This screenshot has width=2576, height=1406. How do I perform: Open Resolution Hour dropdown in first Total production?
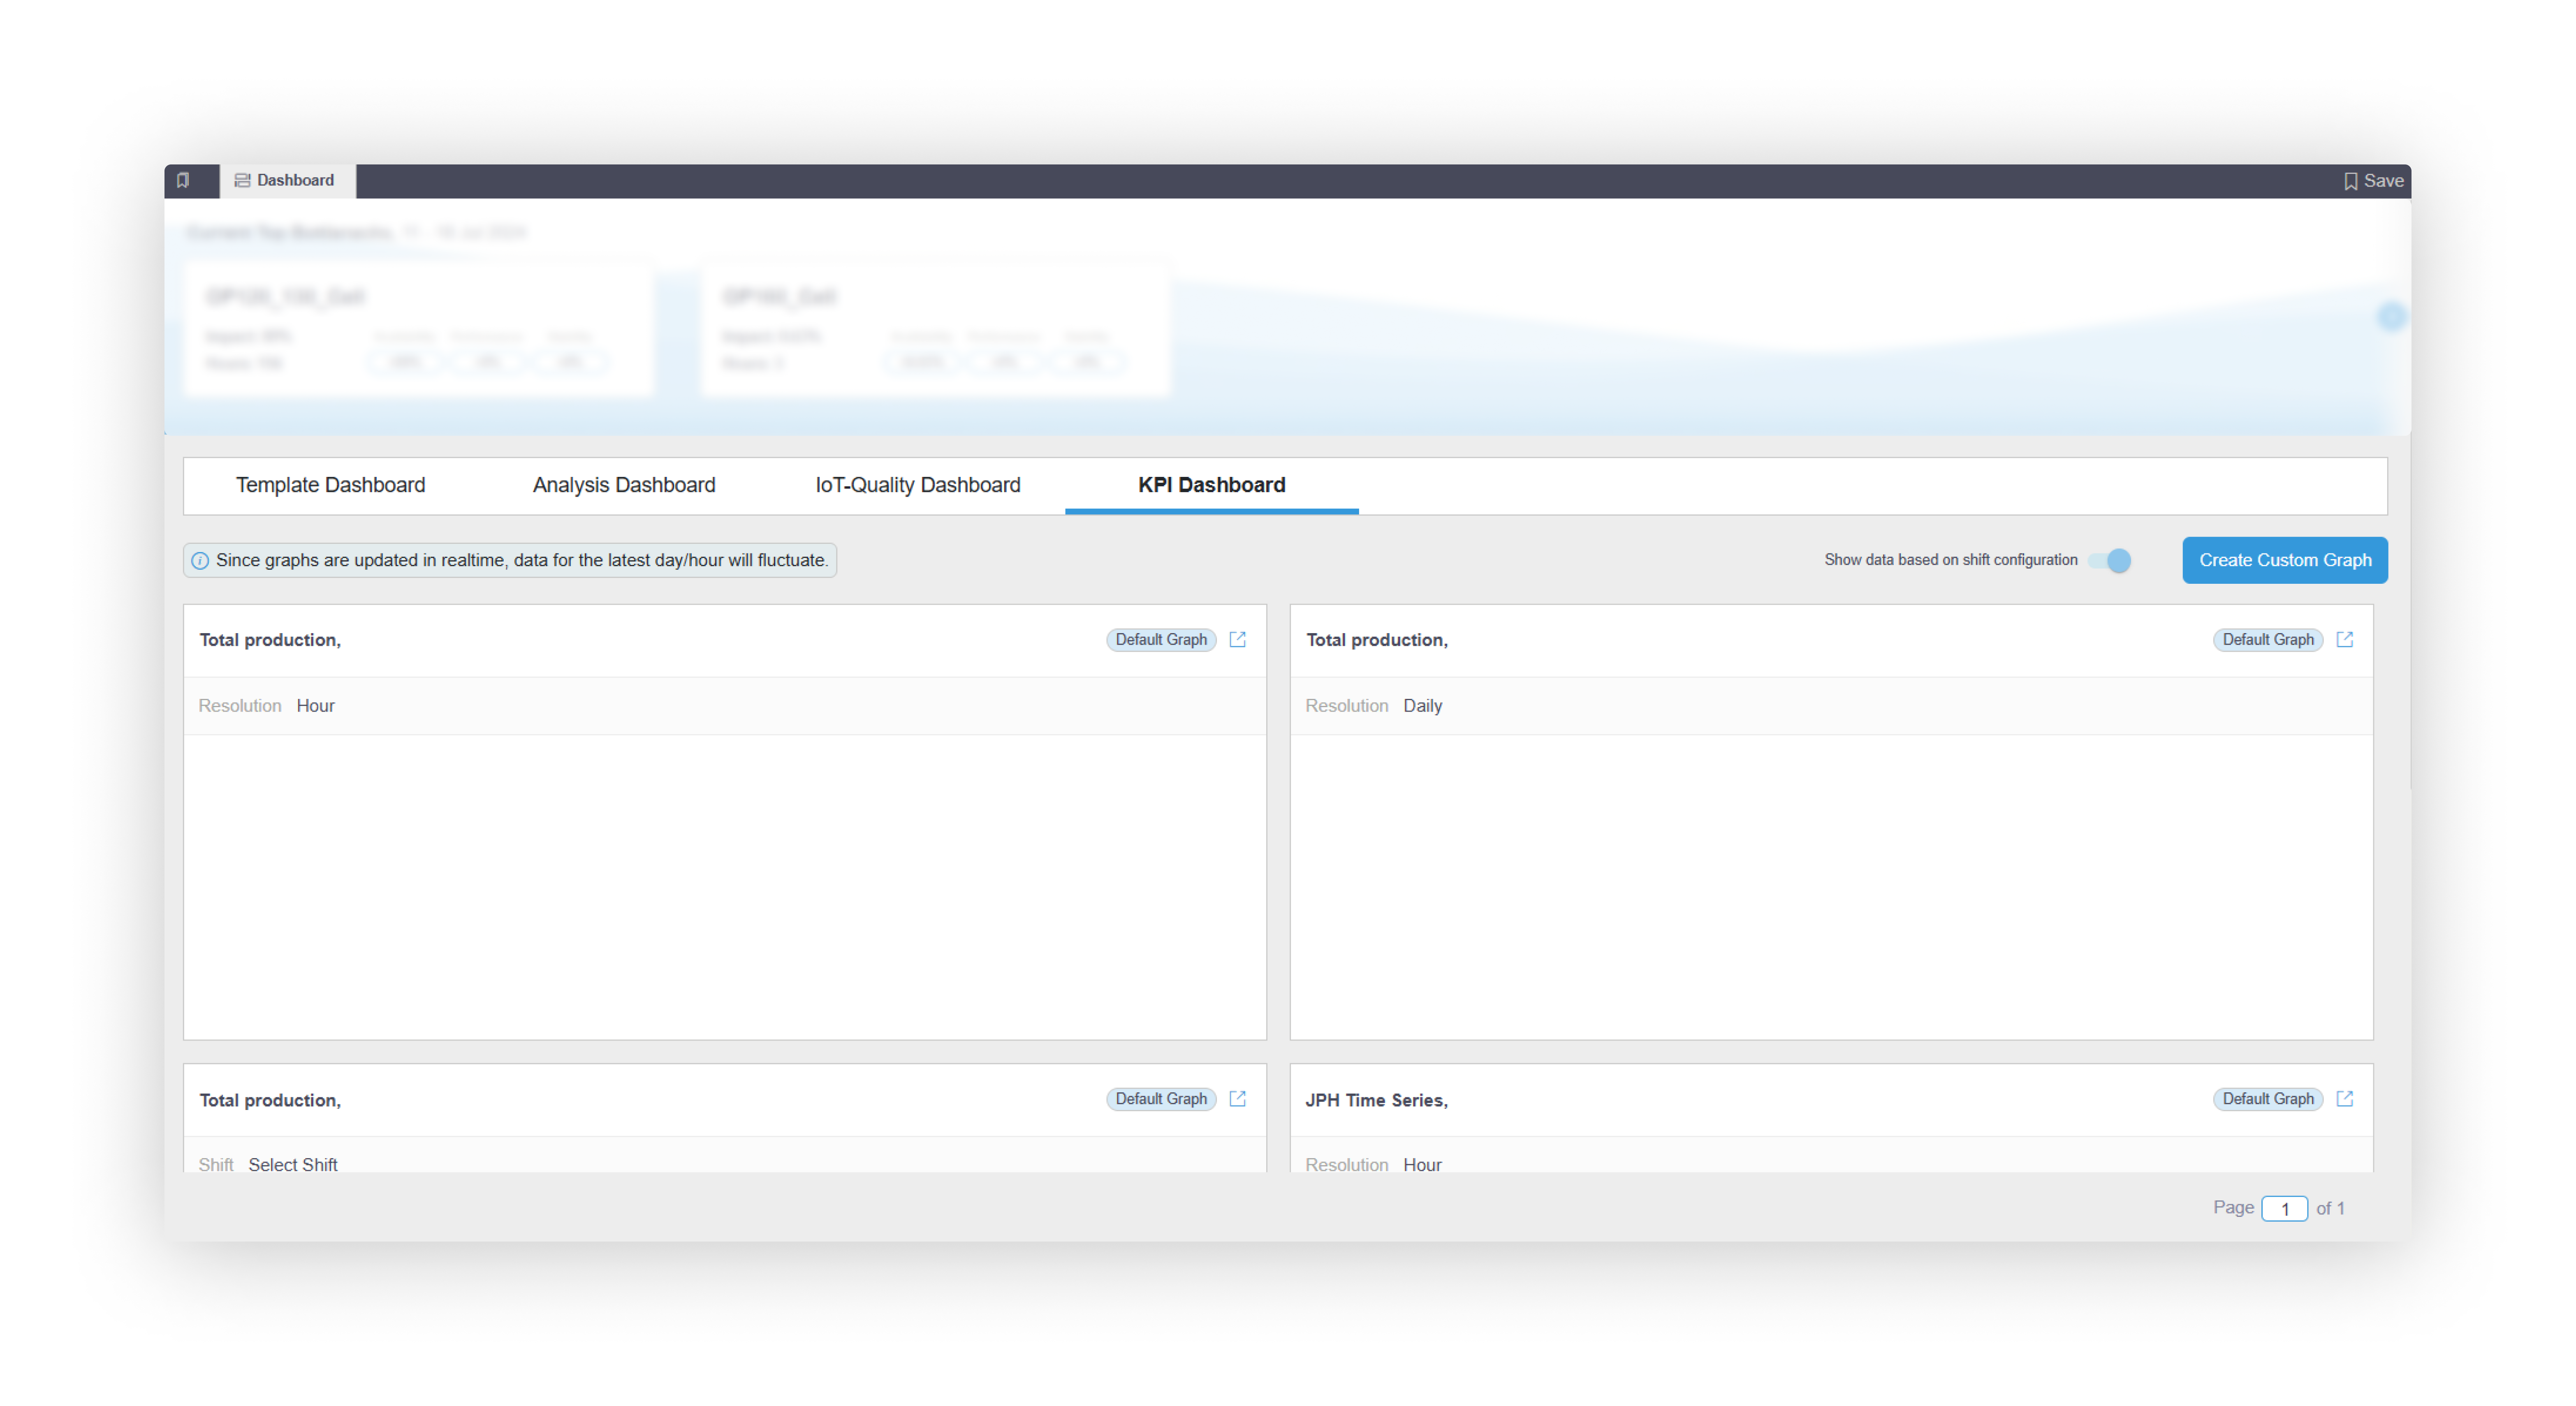(x=315, y=706)
